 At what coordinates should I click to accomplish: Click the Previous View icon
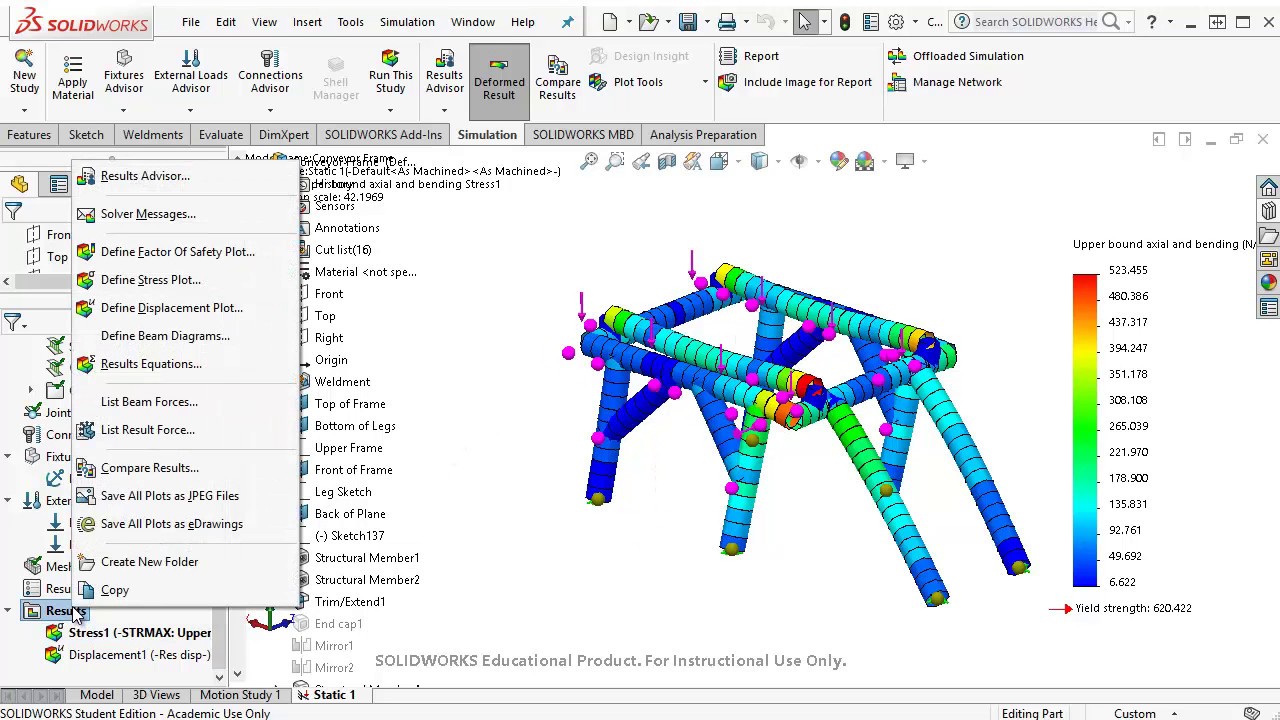point(641,161)
